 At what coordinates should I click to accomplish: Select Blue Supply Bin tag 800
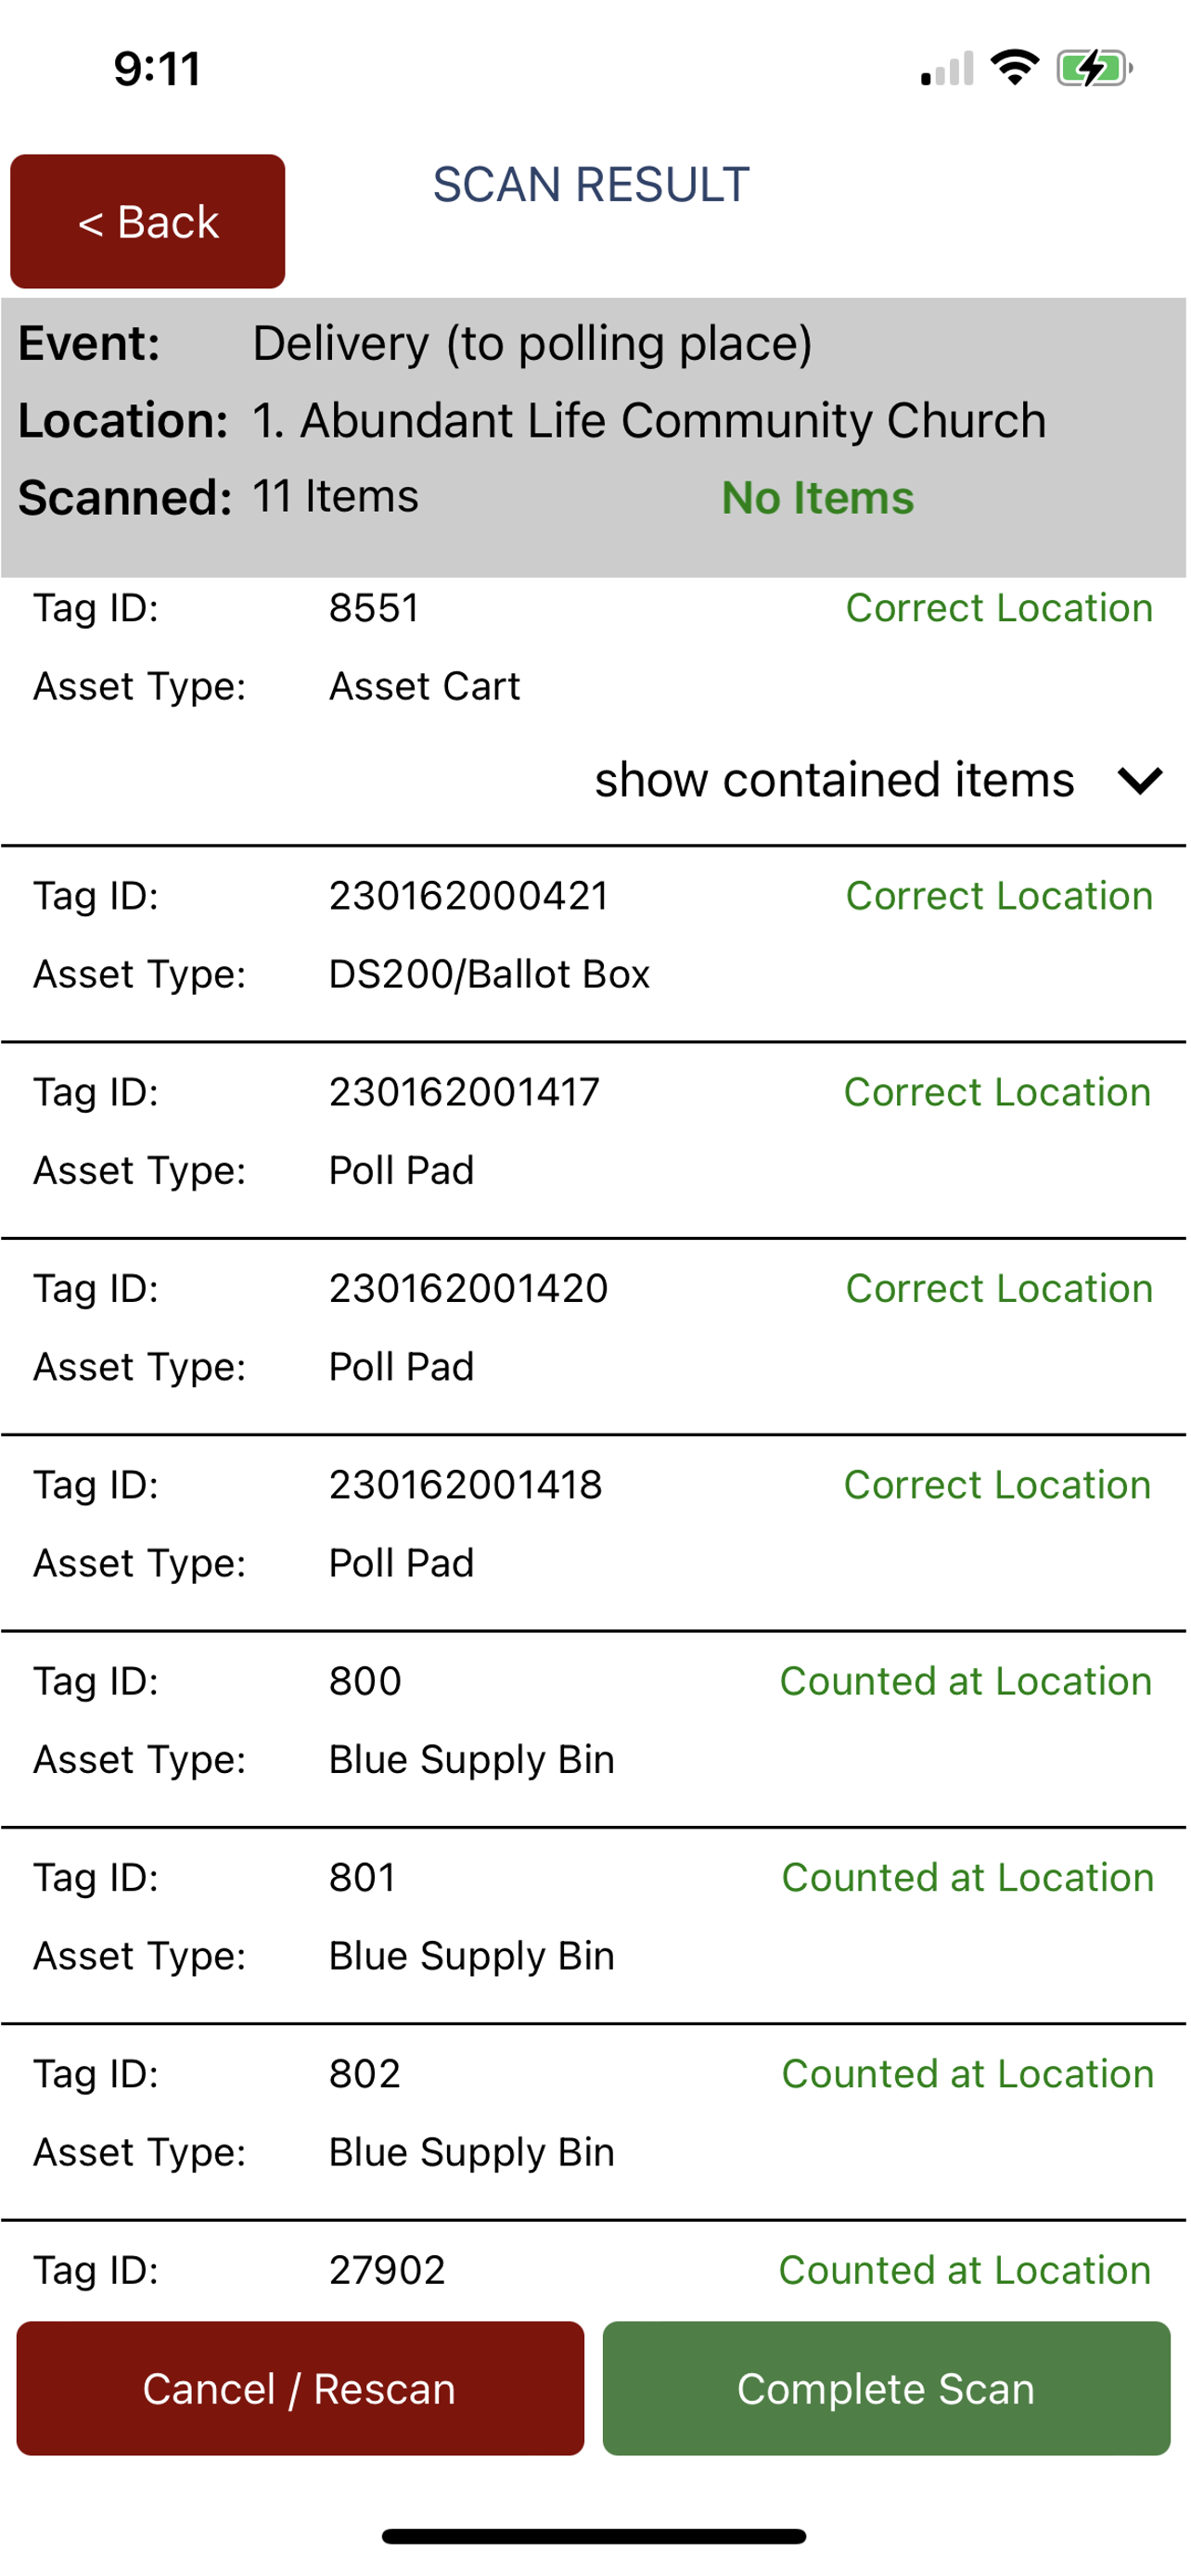tap(594, 1730)
